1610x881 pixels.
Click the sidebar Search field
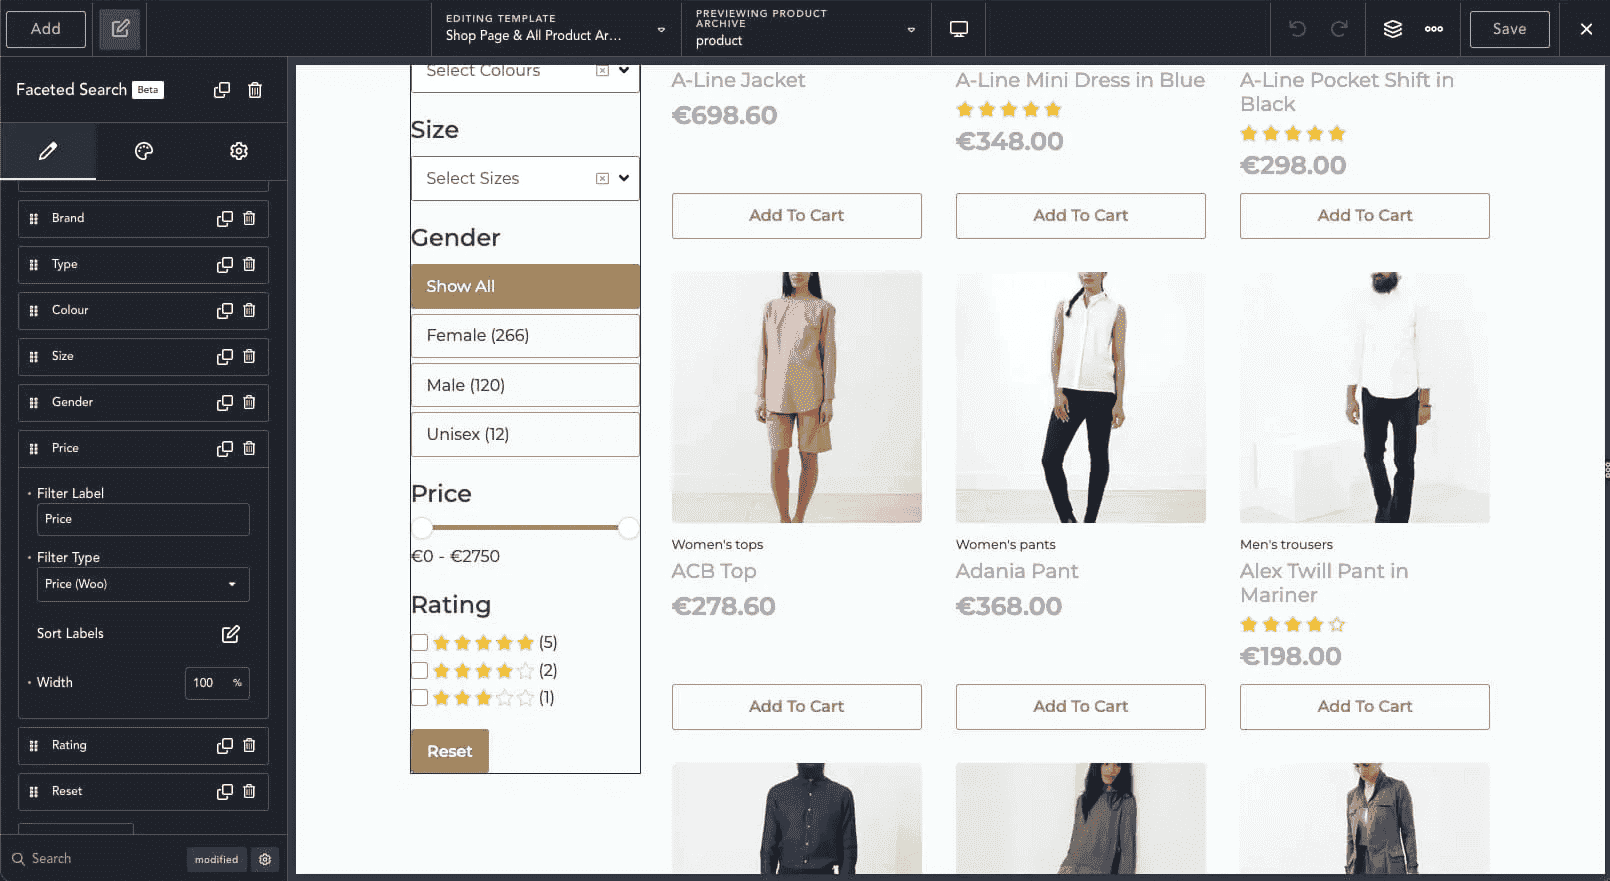click(95, 859)
